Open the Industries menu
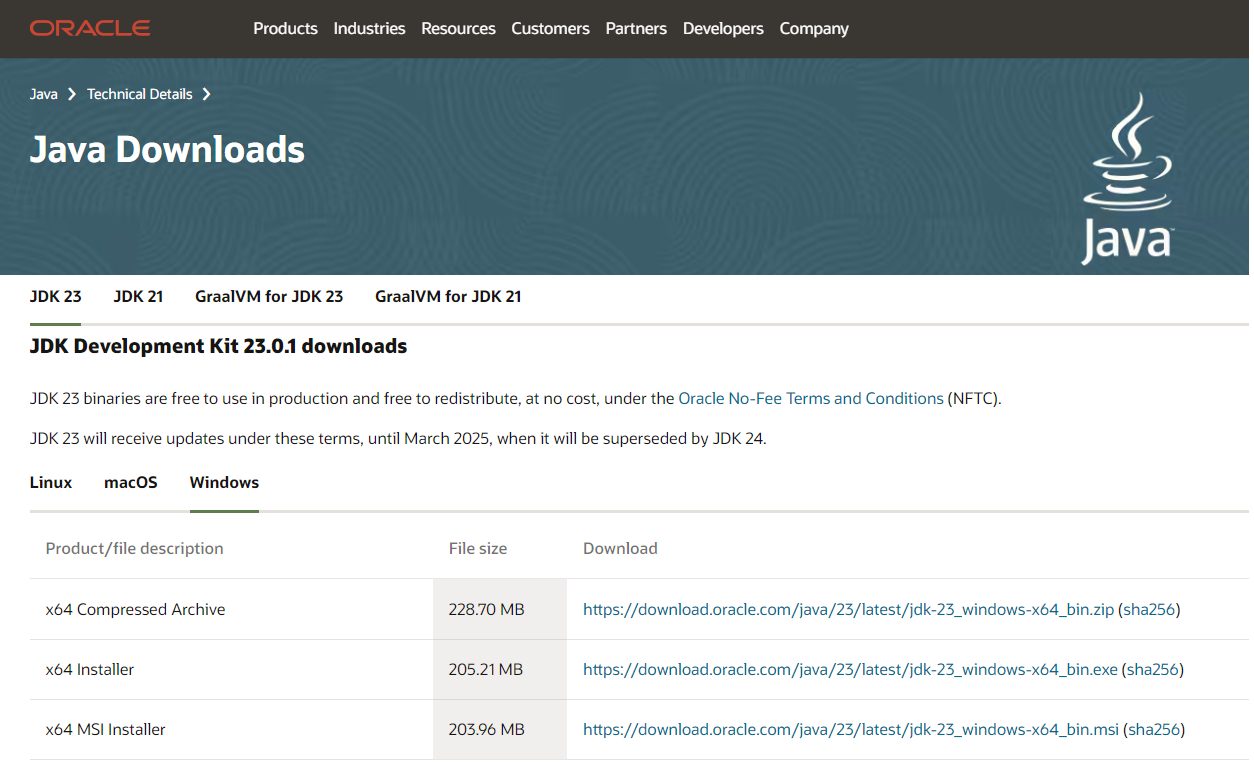 [369, 28]
